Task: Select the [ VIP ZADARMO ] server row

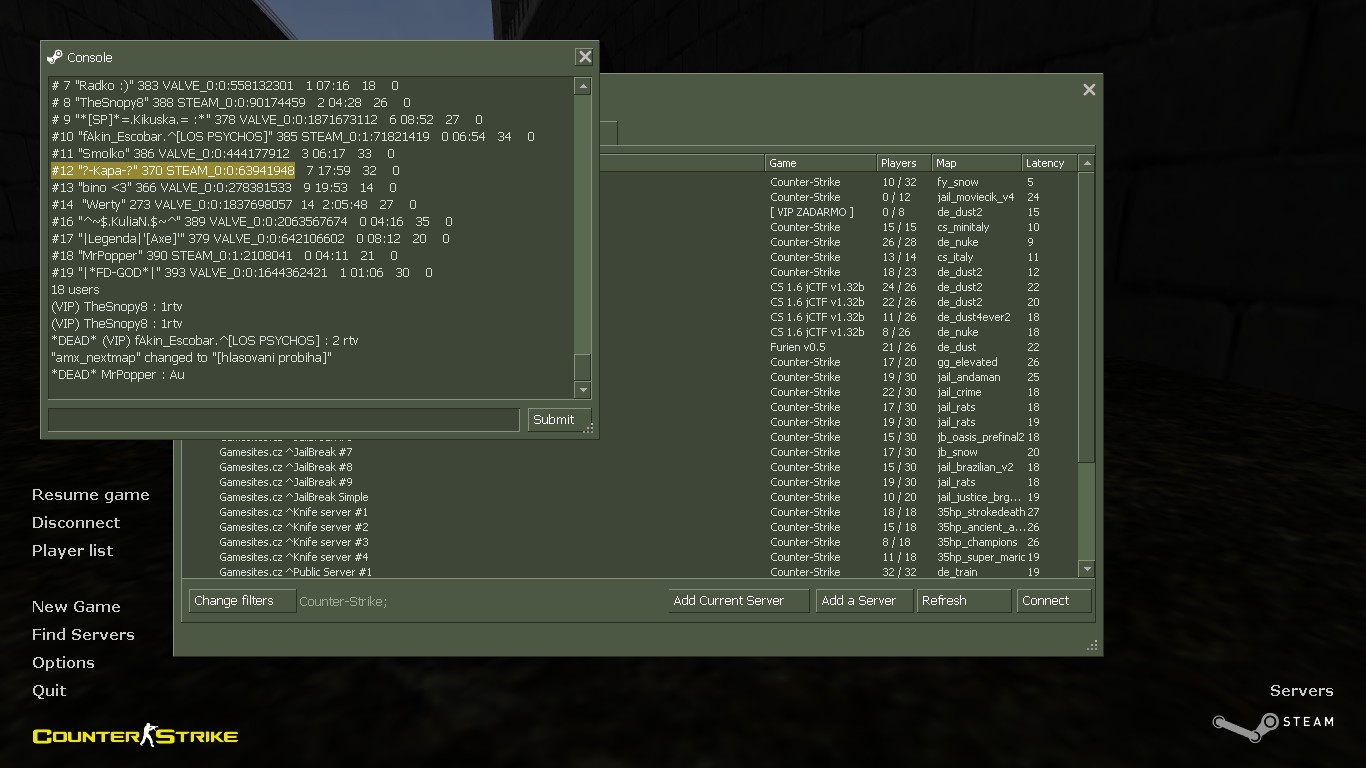Action: coord(838,212)
